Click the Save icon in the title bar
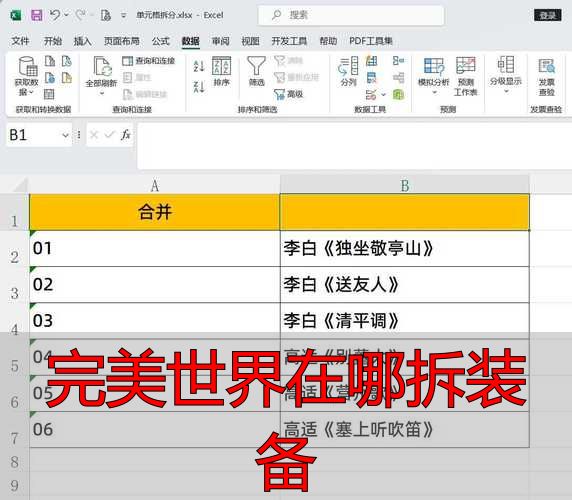Image resolution: width=572 pixels, height=500 pixels. [37, 15]
